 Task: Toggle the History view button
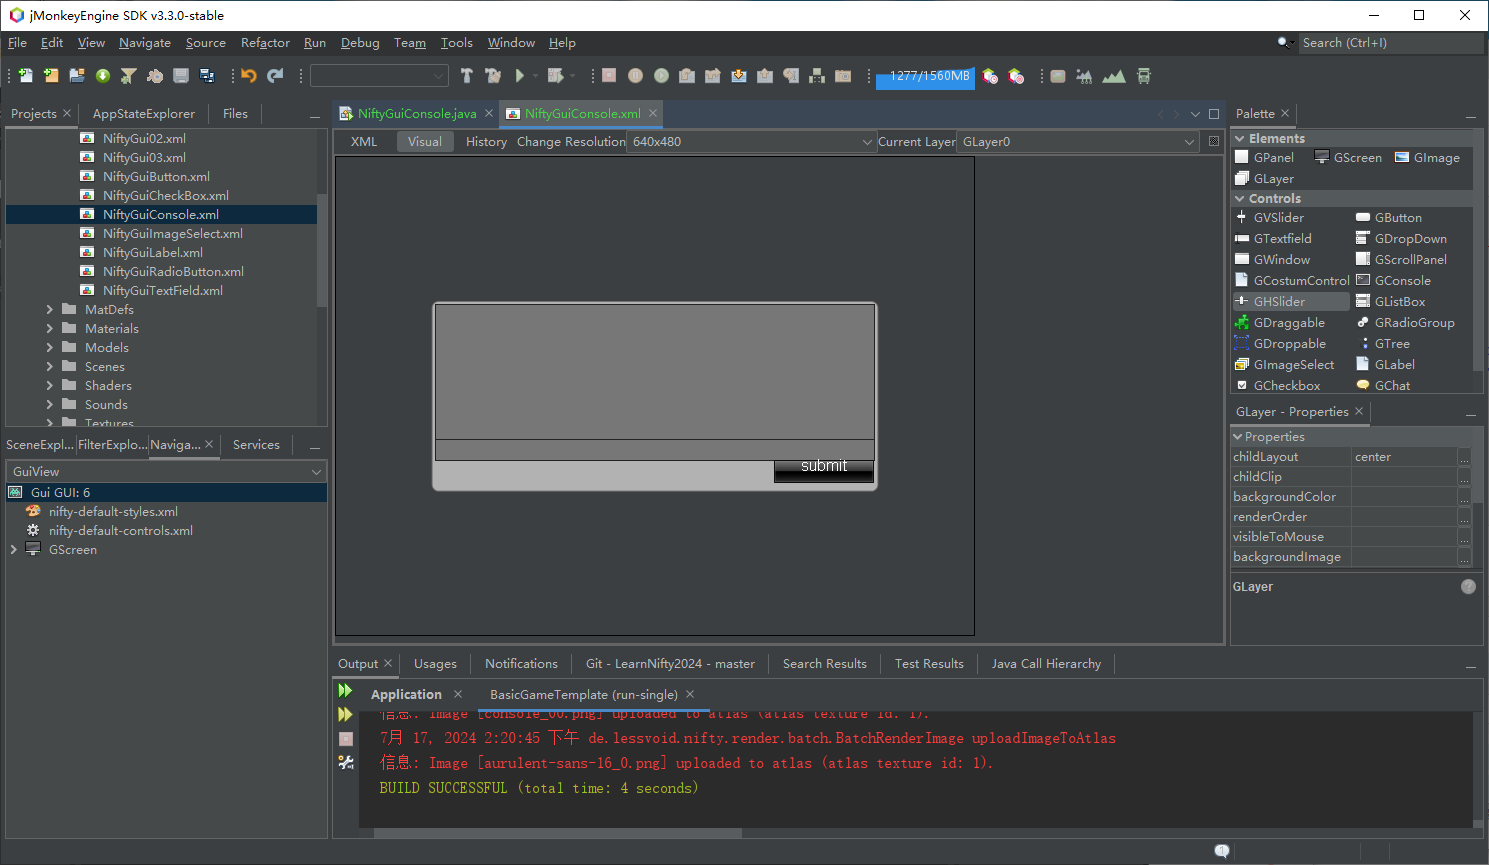tap(486, 142)
